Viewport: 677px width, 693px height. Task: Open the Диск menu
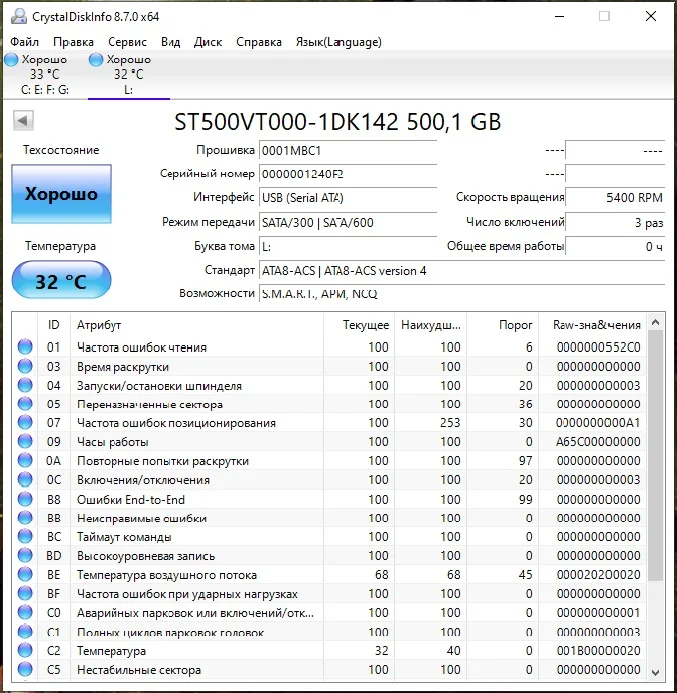[208, 42]
